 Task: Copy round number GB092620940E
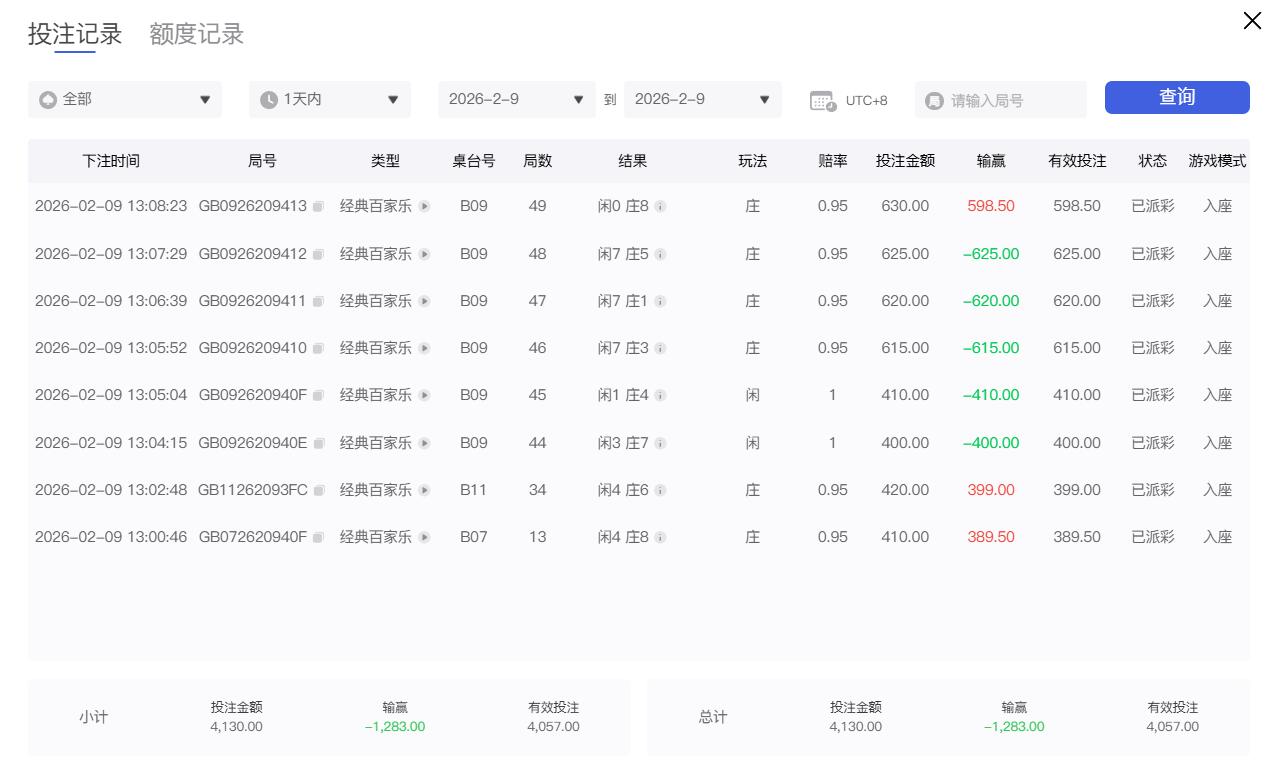point(318,444)
